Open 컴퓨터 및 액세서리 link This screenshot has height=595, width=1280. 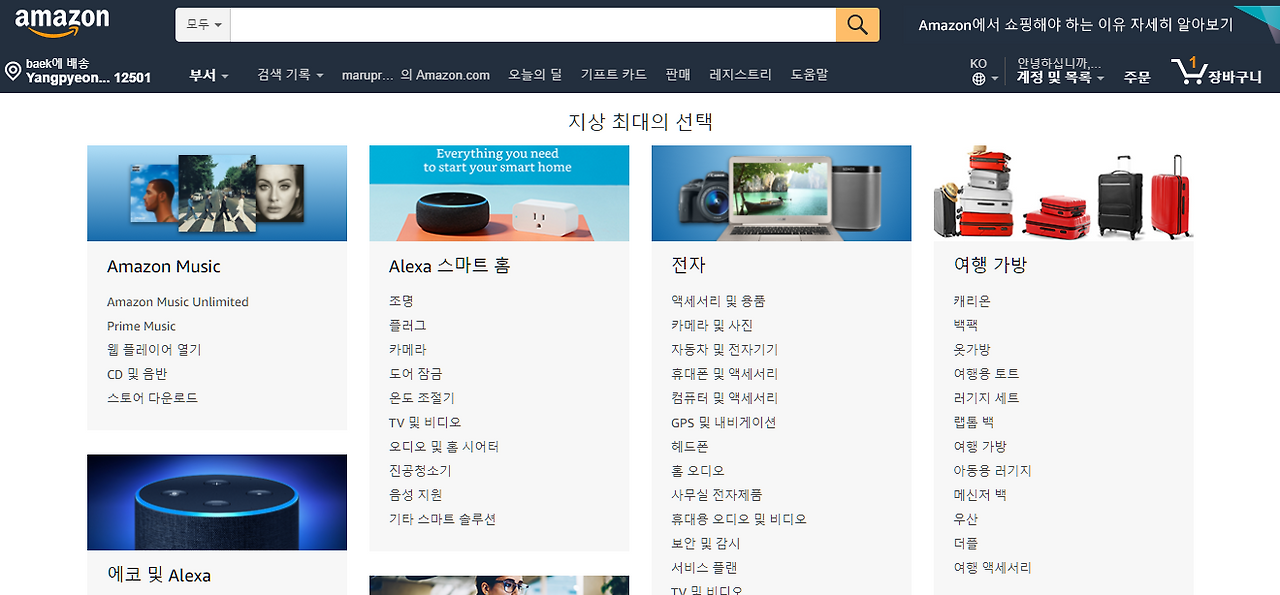pos(725,398)
